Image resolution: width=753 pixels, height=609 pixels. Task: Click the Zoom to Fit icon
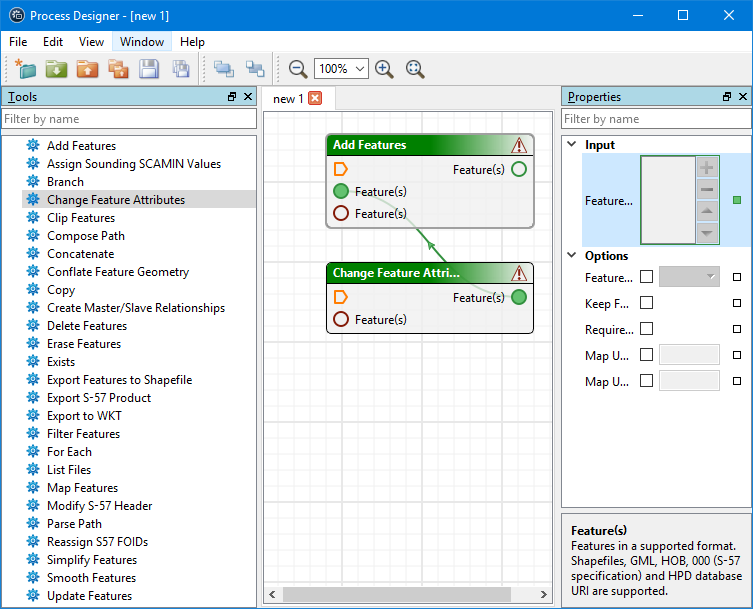click(415, 69)
